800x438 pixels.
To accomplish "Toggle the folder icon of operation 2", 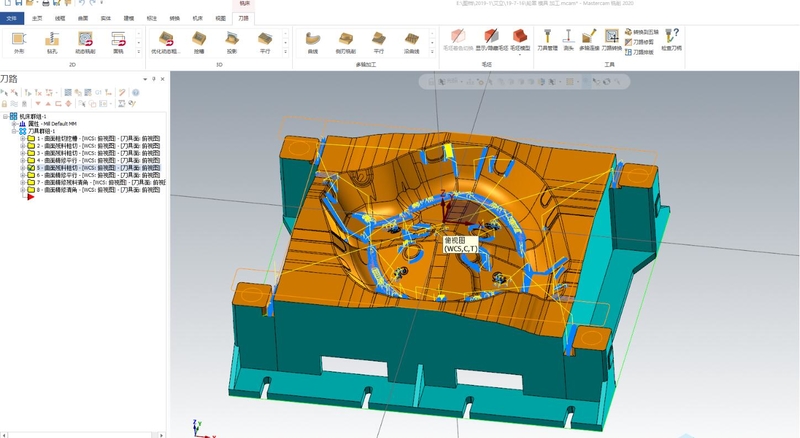I will [31, 145].
